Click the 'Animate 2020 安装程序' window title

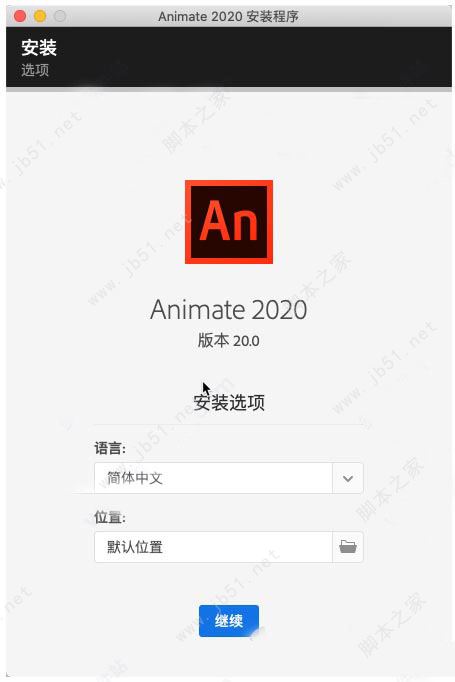(x=228, y=17)
